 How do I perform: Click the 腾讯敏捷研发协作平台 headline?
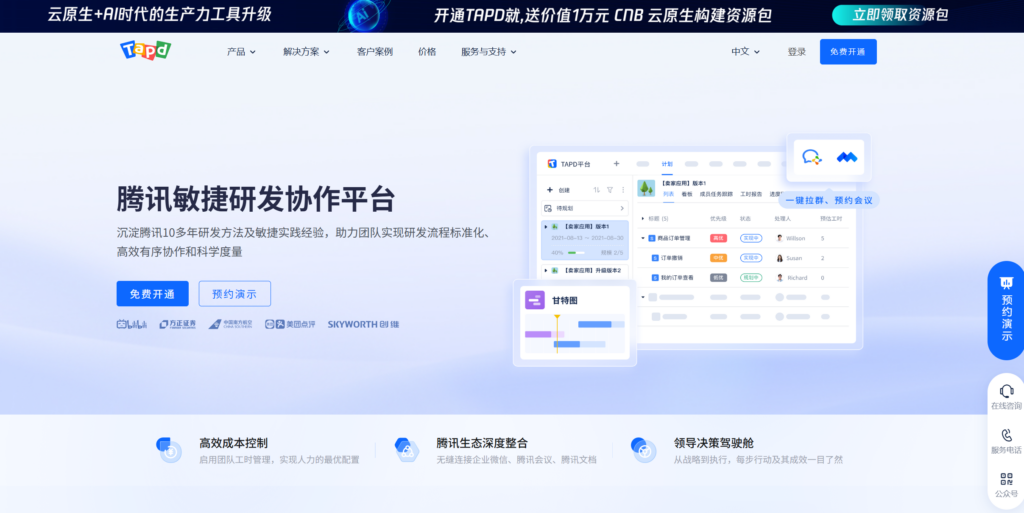[x=256, y=200]
